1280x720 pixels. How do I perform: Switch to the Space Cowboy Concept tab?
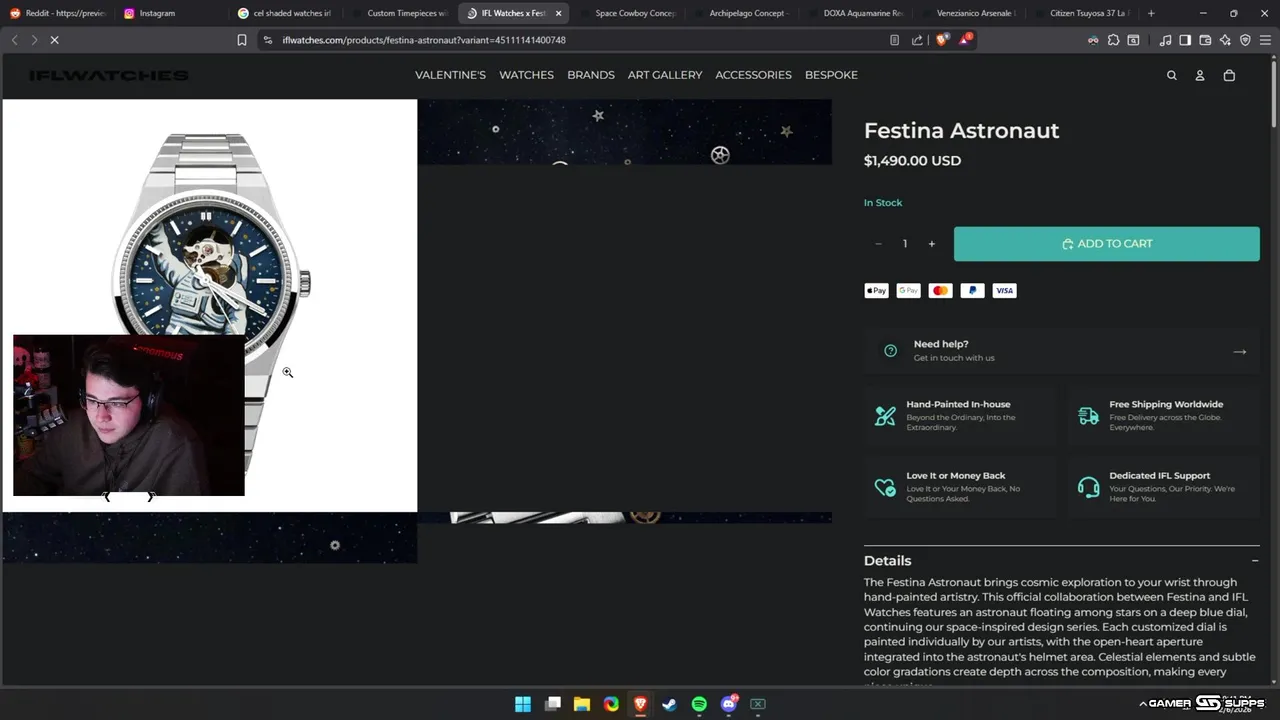tap(628, 13)
